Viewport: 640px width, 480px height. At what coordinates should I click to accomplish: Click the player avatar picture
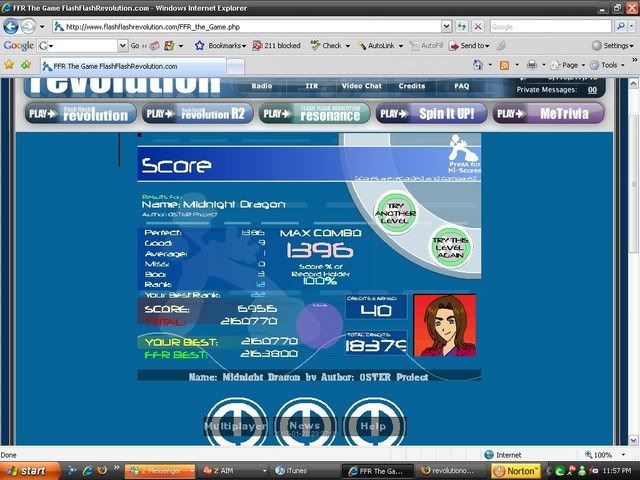443,325
